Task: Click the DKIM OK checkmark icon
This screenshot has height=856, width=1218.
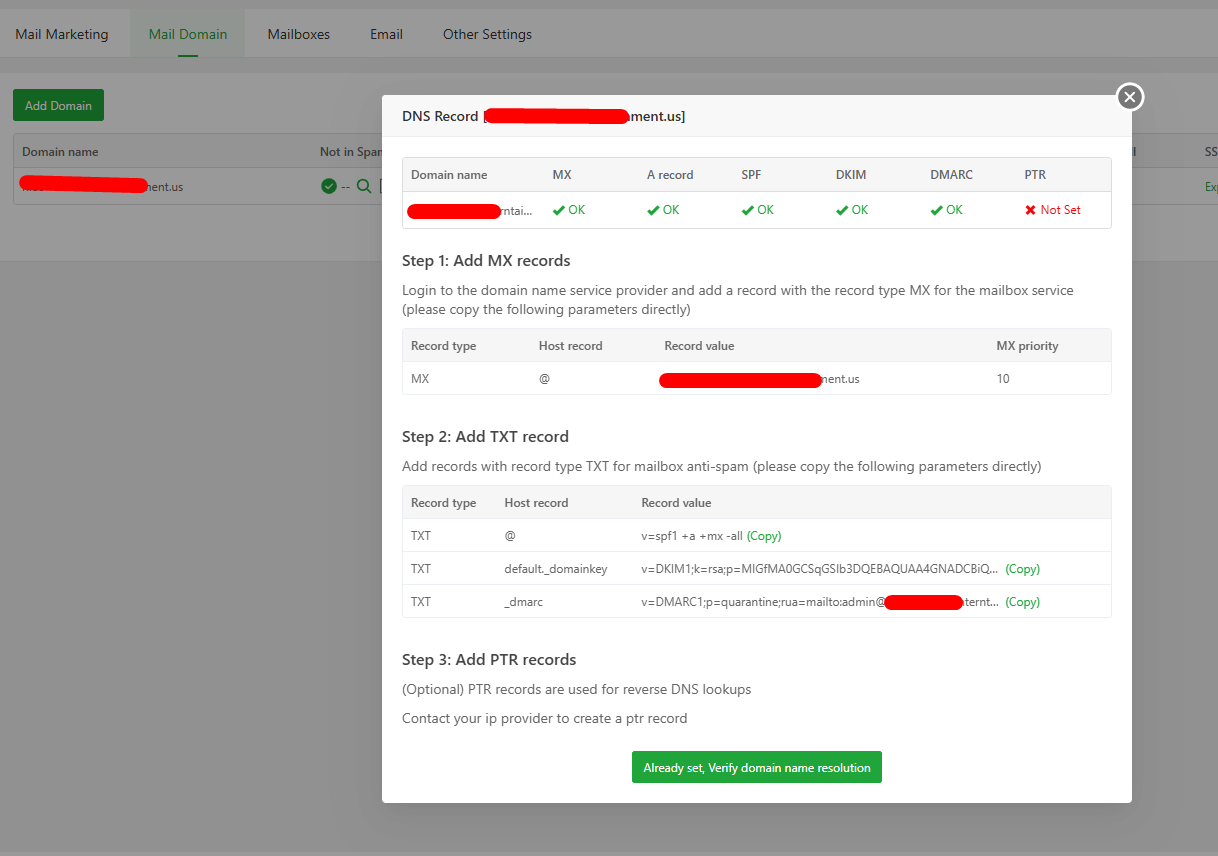Action: coord(842,210)
